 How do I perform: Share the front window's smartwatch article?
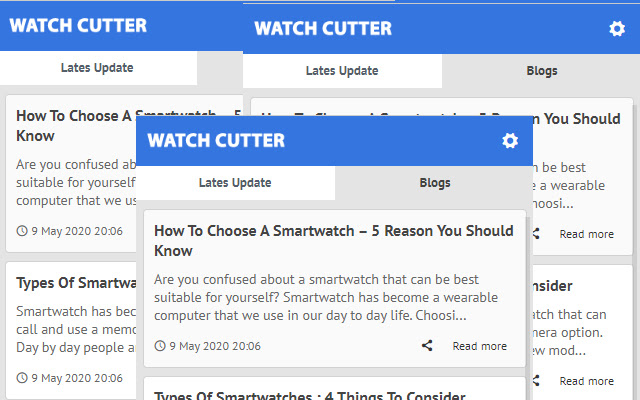click(427, 346)
